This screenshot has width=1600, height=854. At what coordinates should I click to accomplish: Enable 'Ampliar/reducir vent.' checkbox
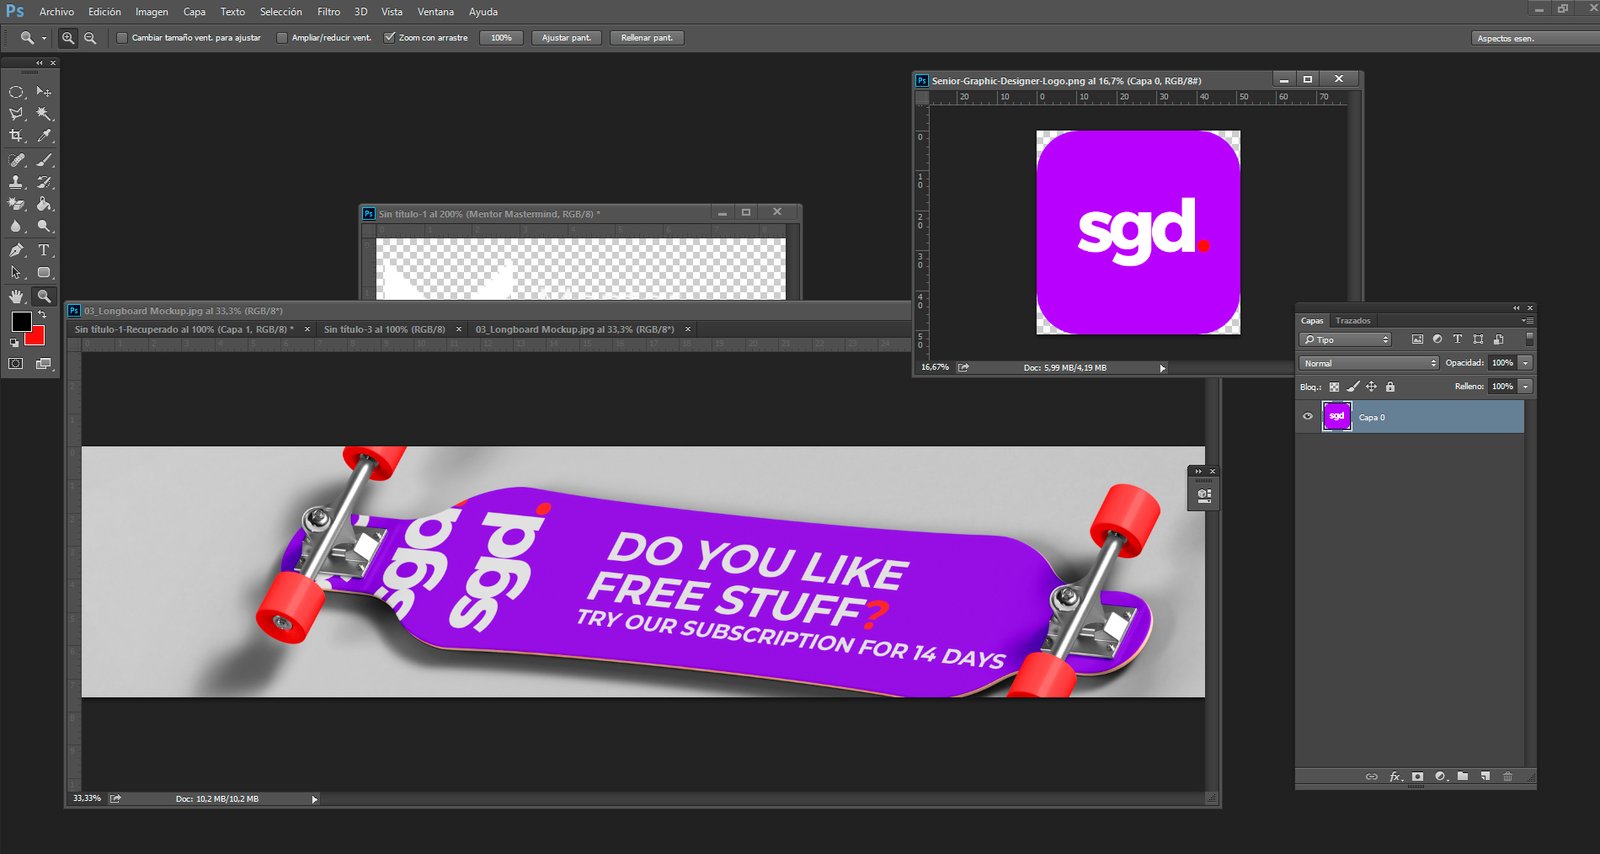click(282, 38)
